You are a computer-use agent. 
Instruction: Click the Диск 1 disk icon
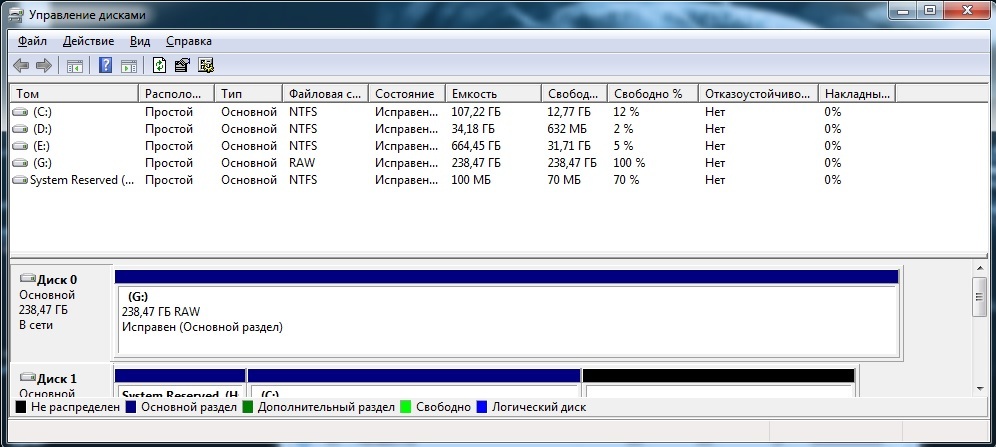(x=28, y=377)
